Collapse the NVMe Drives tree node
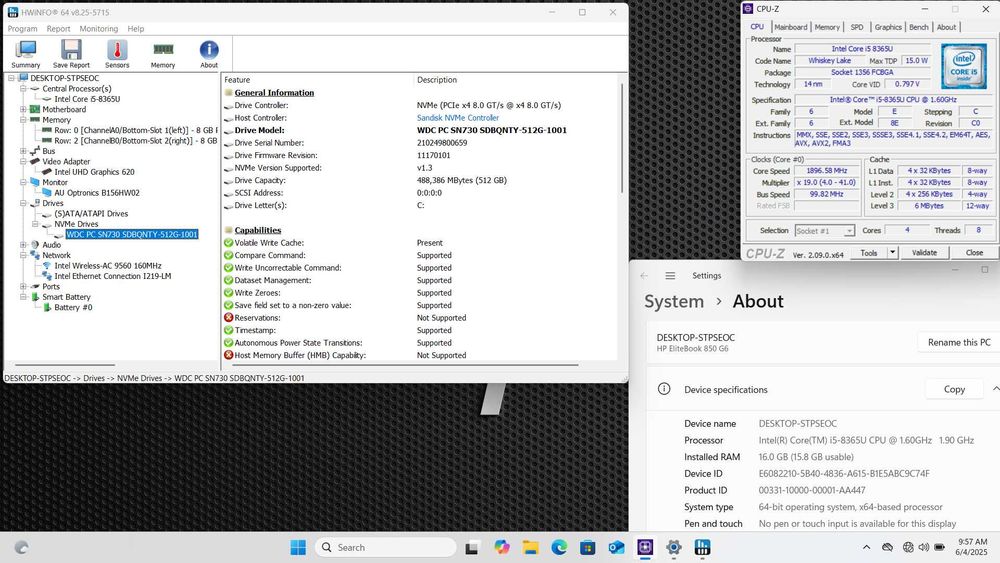 coord(35,224)
